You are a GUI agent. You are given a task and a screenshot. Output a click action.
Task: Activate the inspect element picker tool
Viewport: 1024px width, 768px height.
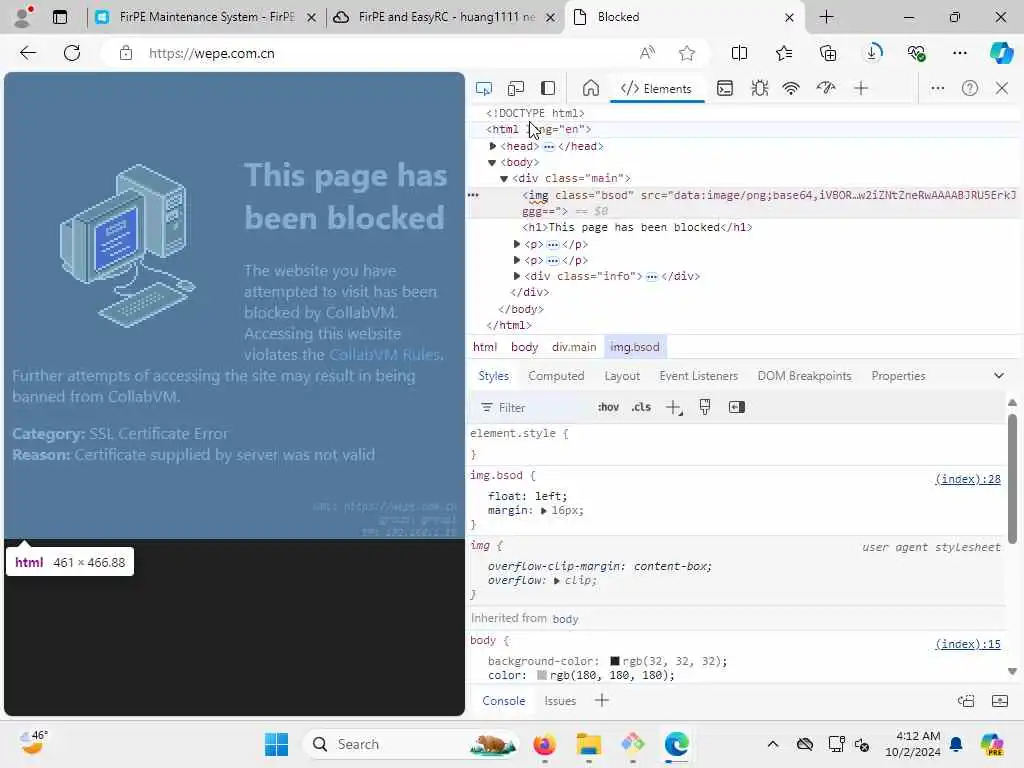[x=483, y=88]
